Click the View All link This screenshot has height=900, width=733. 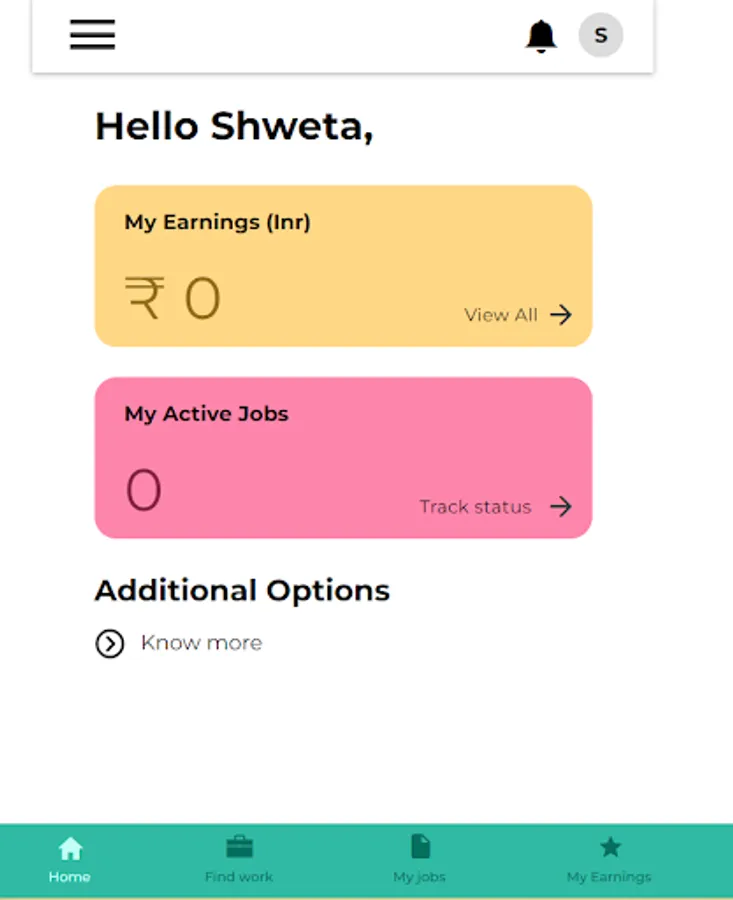[501, 315]
